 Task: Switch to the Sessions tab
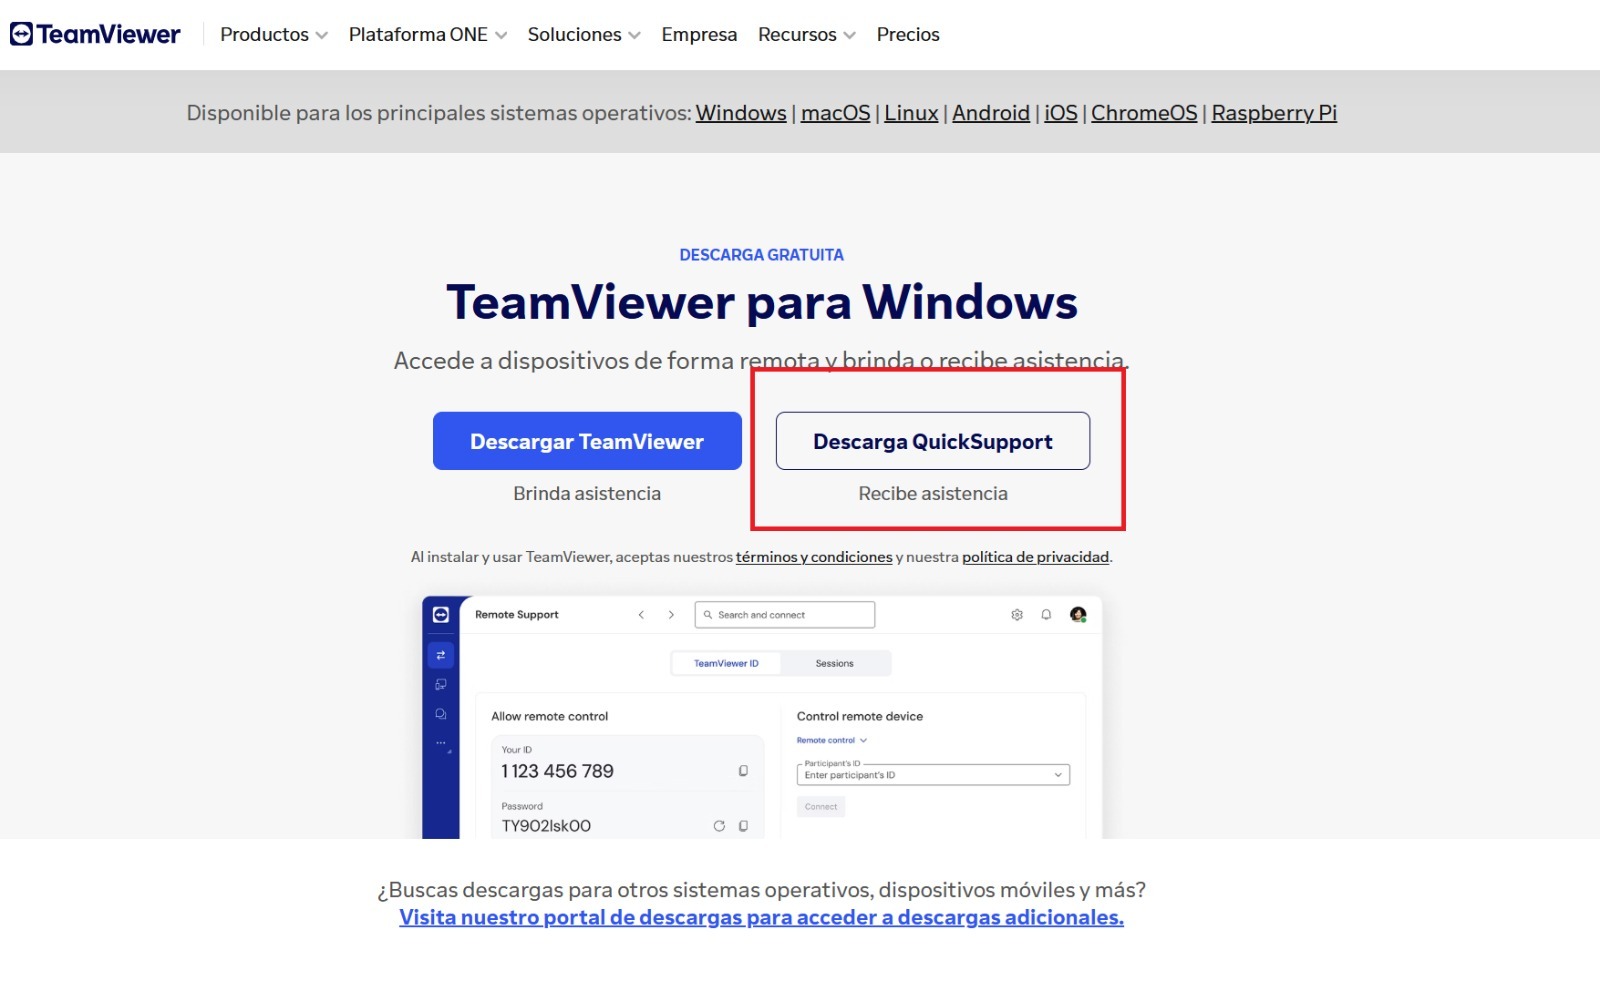coord(835,663)
